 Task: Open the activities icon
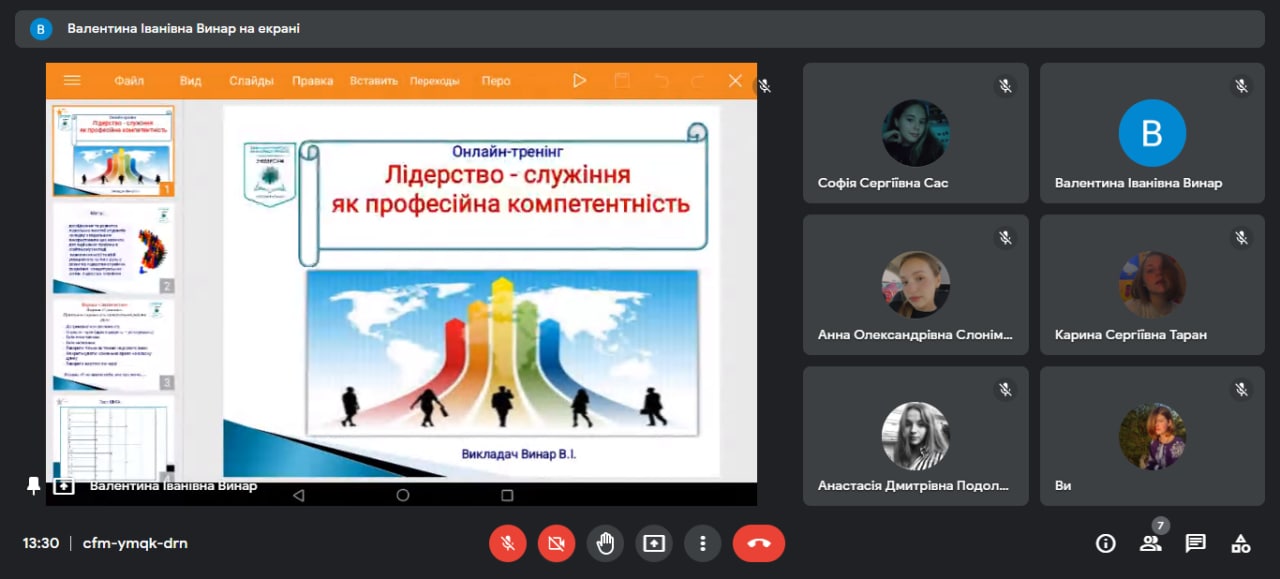click(1240, 543)
